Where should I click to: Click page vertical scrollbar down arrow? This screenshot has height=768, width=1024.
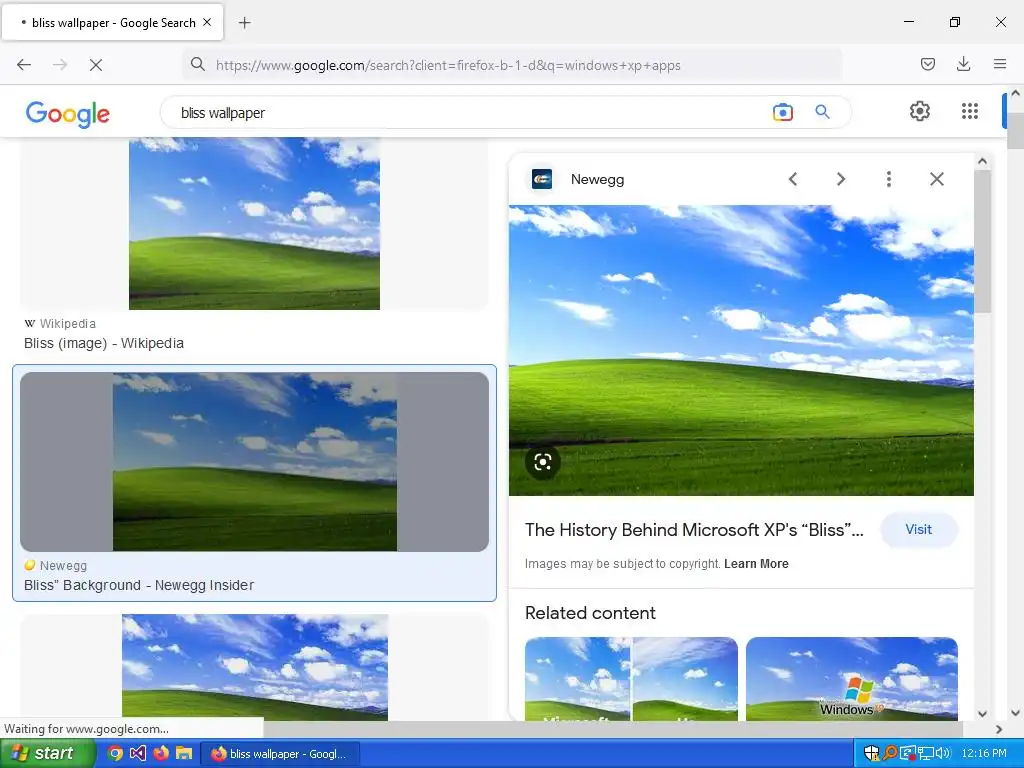click(1016, 714)
